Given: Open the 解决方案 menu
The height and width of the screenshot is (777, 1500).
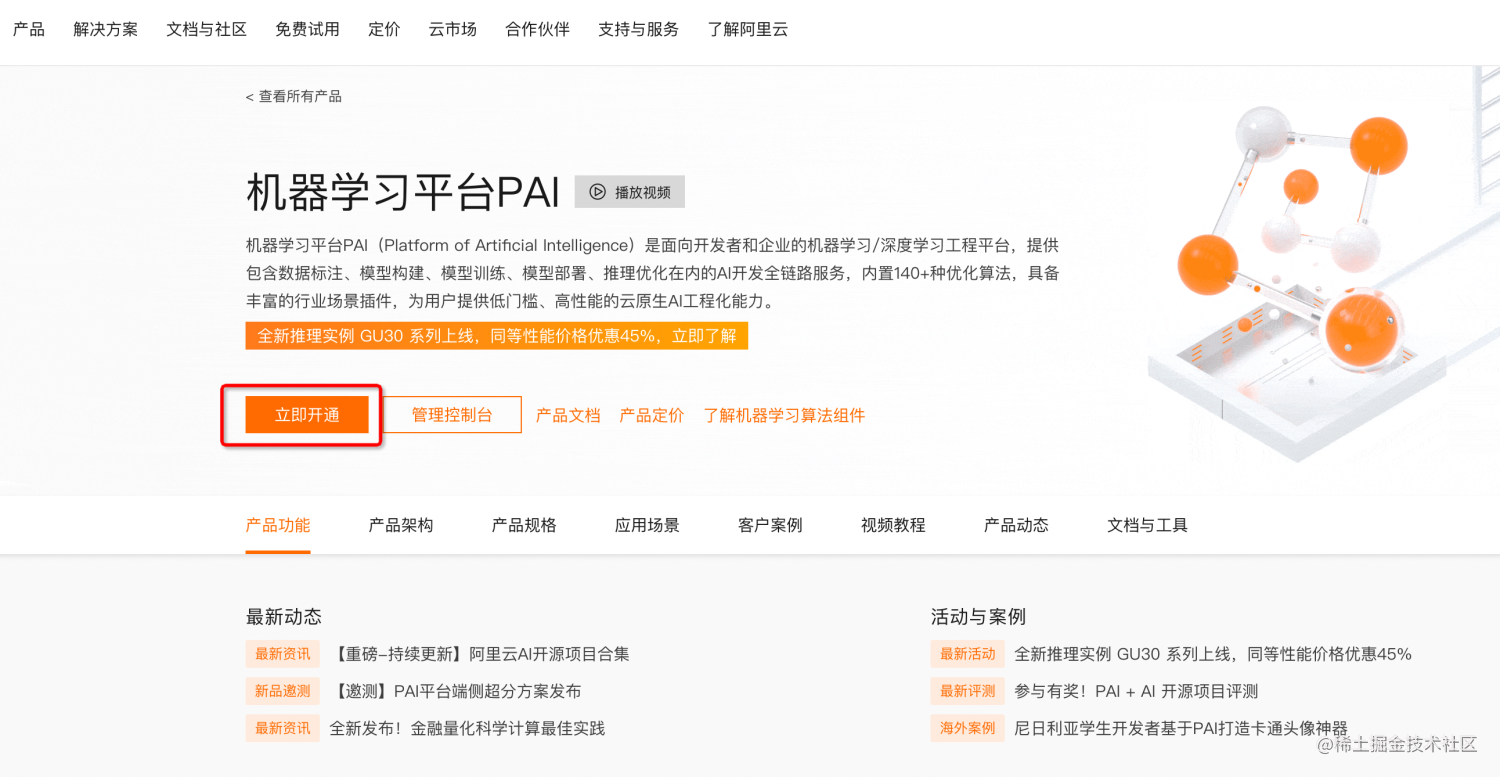Looking at the screenshot, I should point(106,29).
